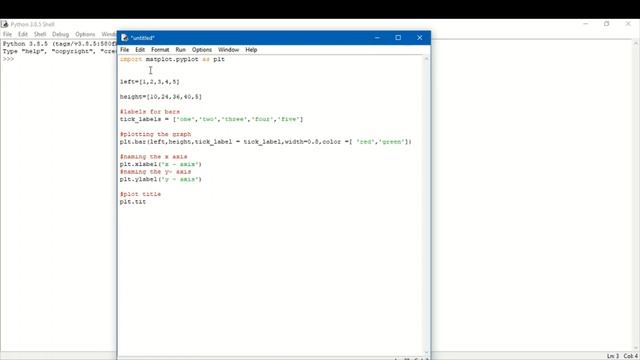
Task: Click the 'Ln: 3' status bar indicator
Action: [x=613, y=356]
